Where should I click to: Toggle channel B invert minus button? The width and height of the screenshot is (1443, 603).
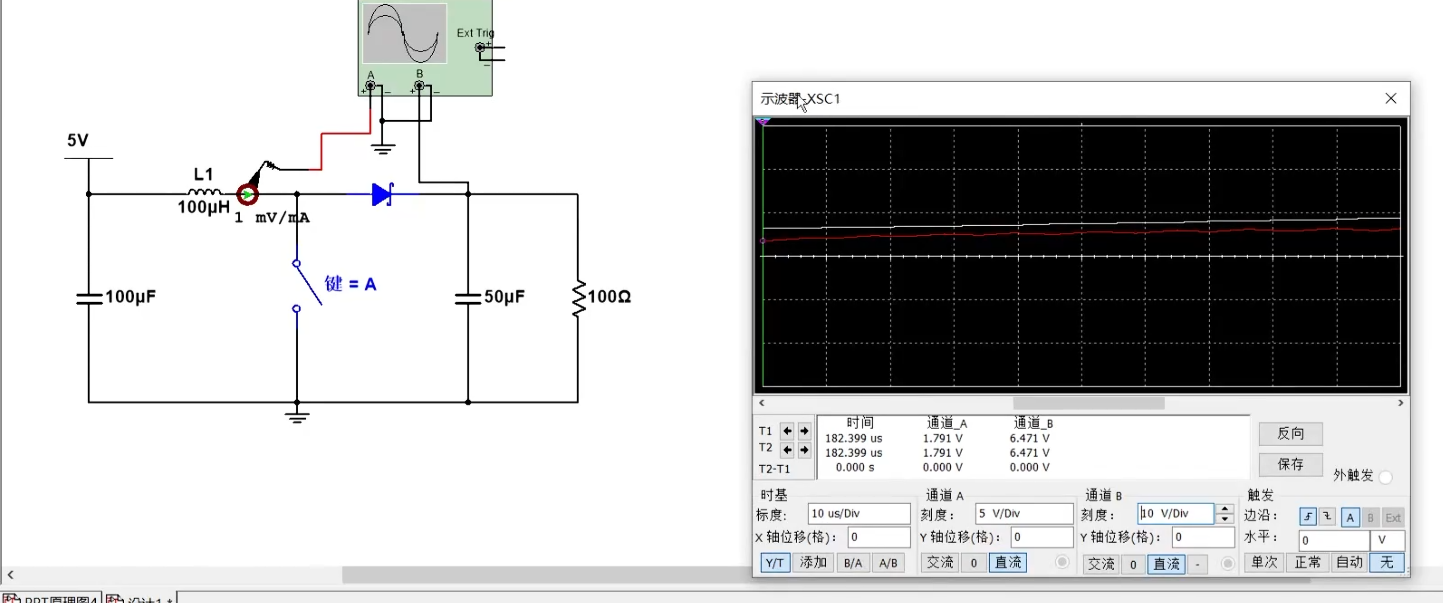1199,564
